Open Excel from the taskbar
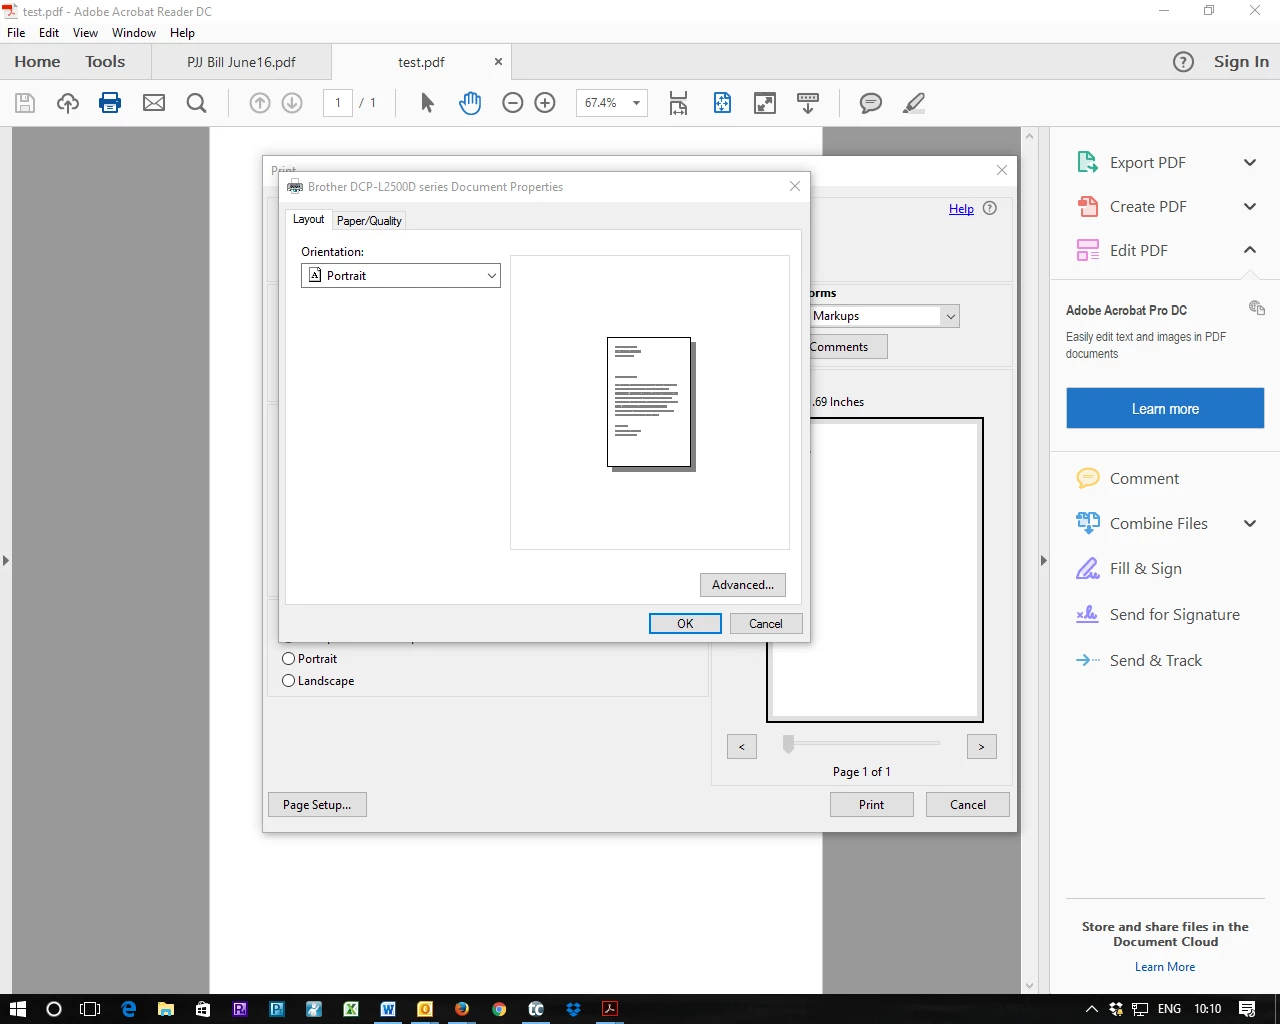Viewport: 1280px width, 1024px height. coord(351,1009)
